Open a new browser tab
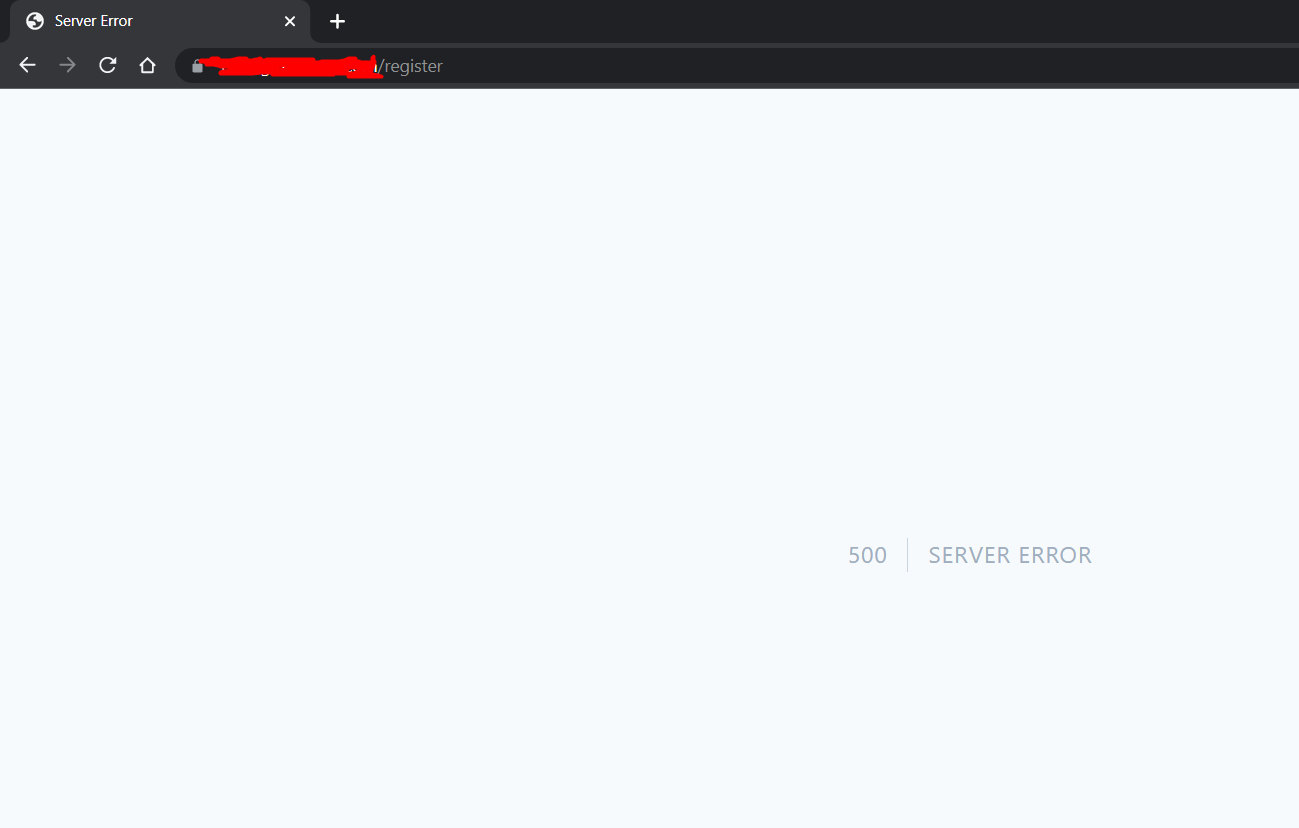The image size is (1299, 828). click(337, 21)
